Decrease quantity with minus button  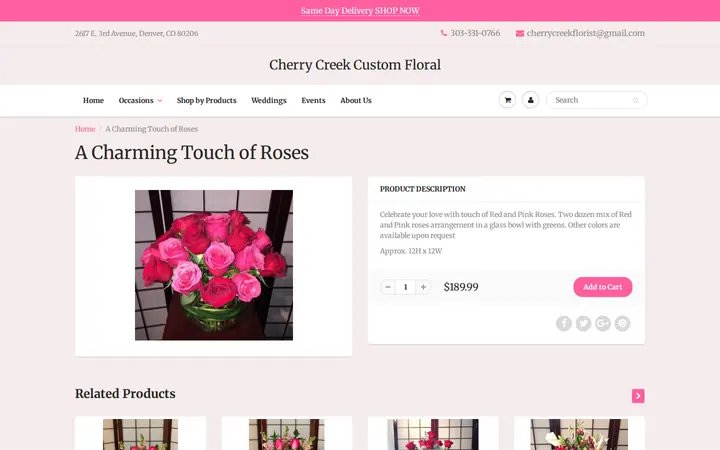pos(388,287)
